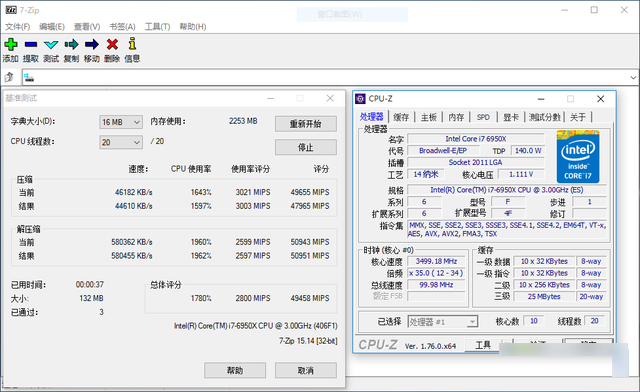640x392 pixels.
Task: Click the 47965 MIPS compression result rating
Action: point(310,206)
